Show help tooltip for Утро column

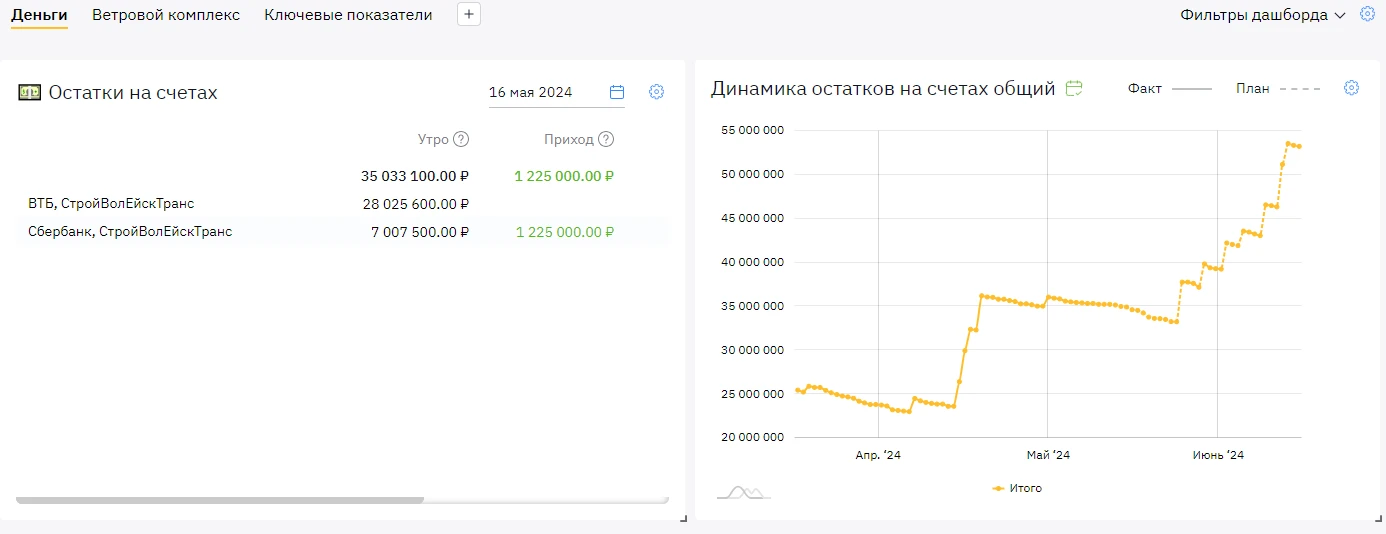(461, 140)
